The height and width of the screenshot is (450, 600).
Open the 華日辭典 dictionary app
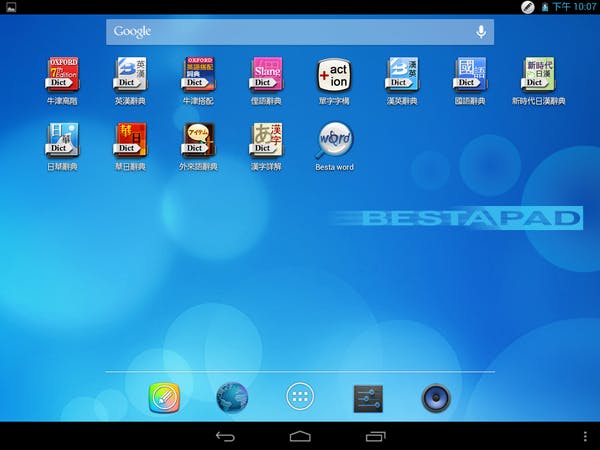click(130, 140)
